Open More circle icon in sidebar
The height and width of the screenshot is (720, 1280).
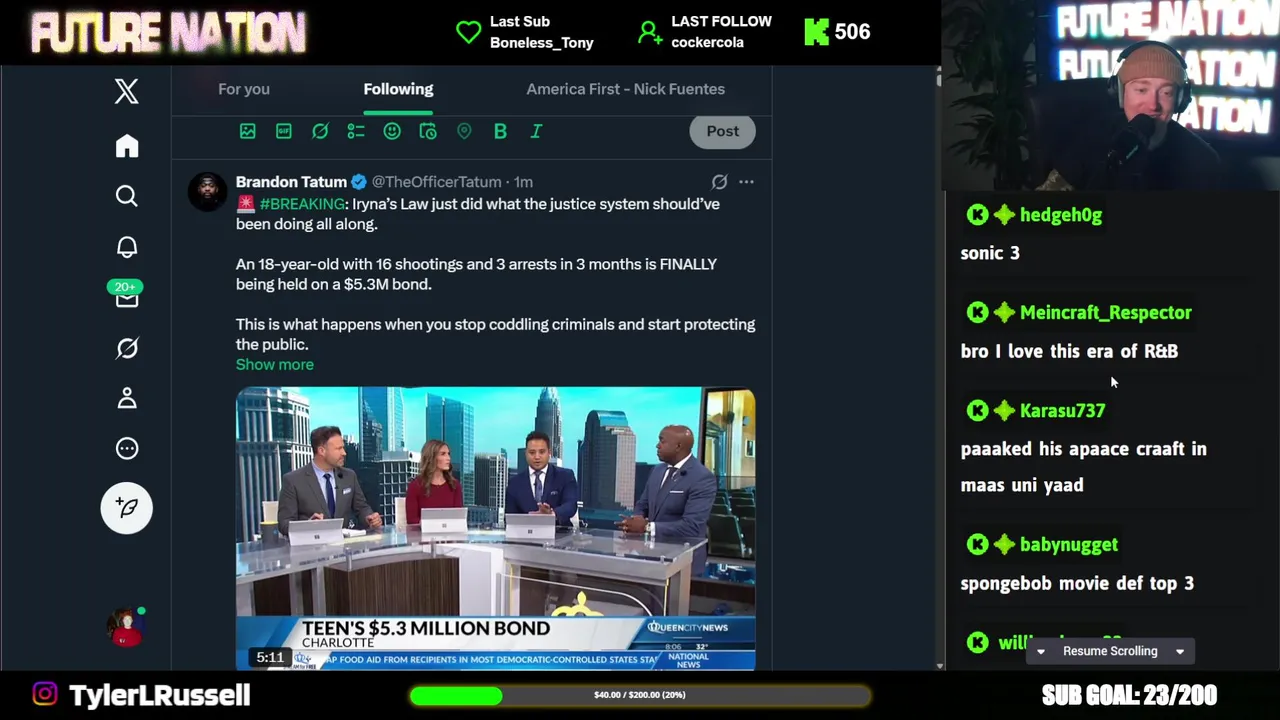(x=126, y=449)
